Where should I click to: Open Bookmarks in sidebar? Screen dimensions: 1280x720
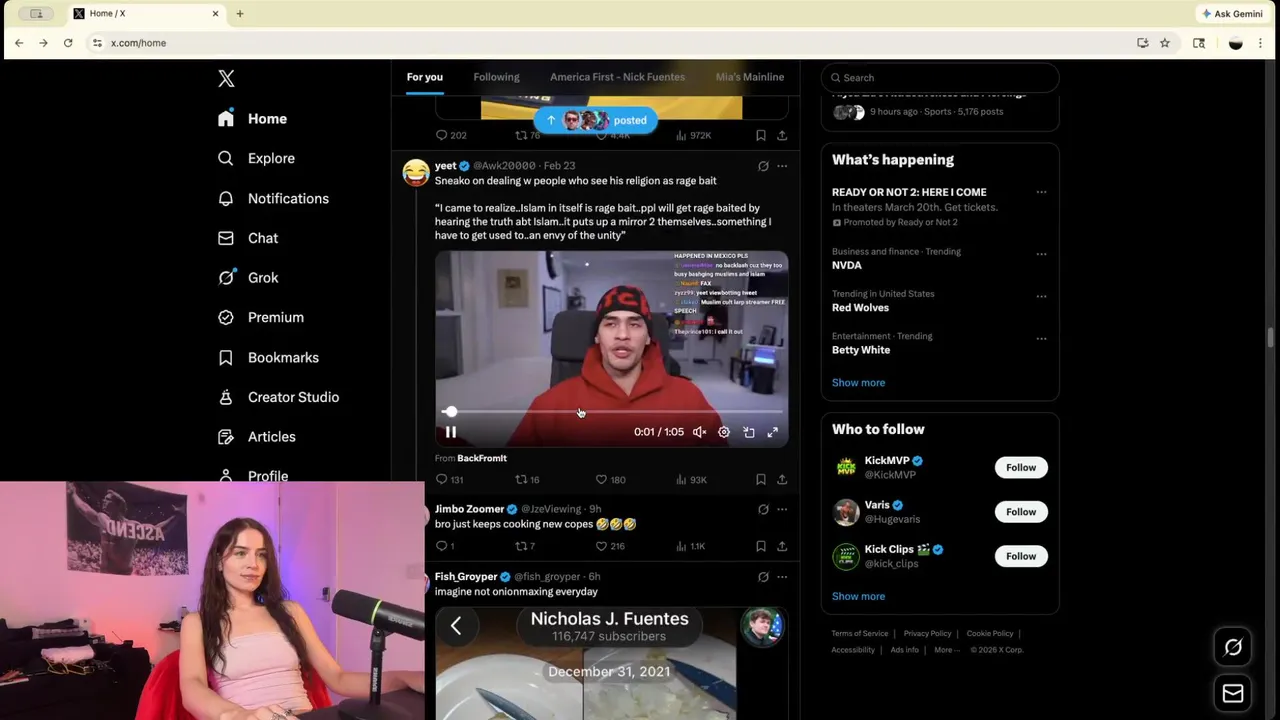(x=270, y=357)
